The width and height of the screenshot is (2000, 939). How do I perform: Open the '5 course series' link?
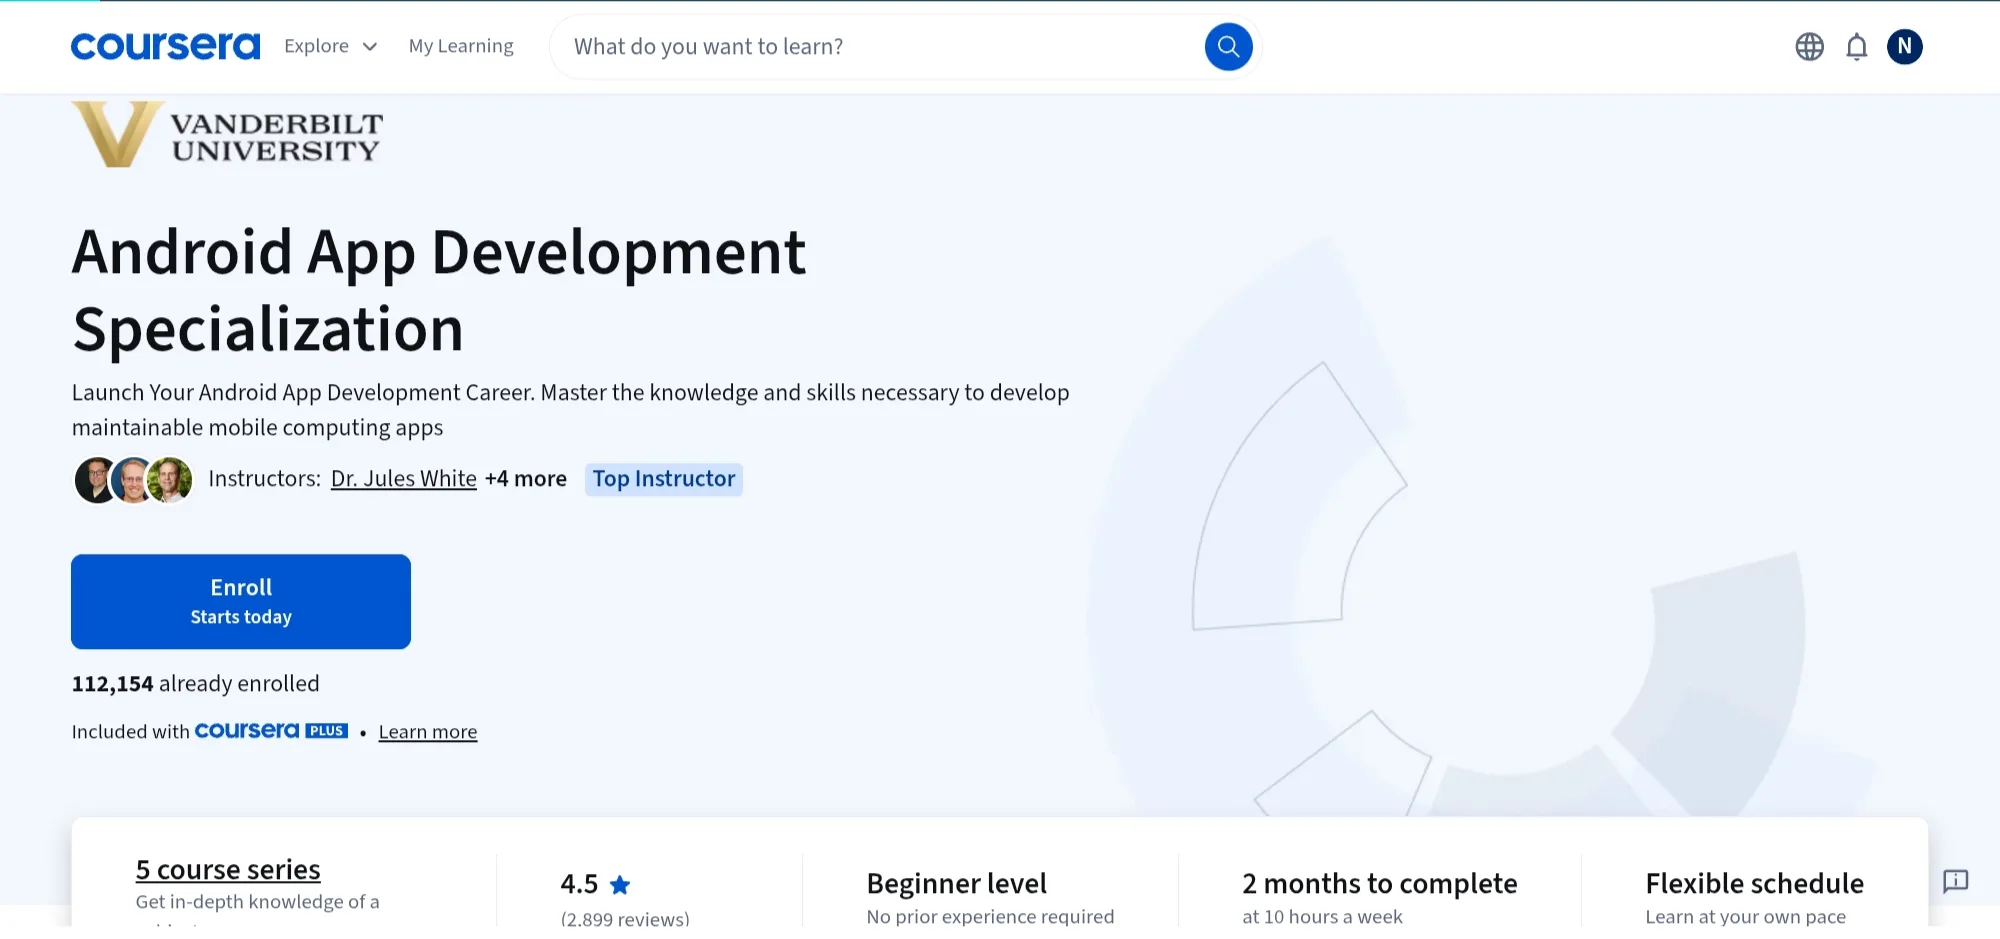[x=228, y=870]
